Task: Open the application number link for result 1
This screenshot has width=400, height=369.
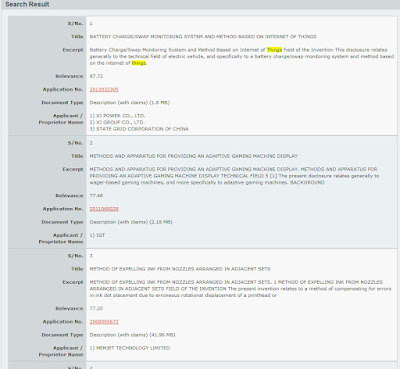Action: tap(104, 89)
